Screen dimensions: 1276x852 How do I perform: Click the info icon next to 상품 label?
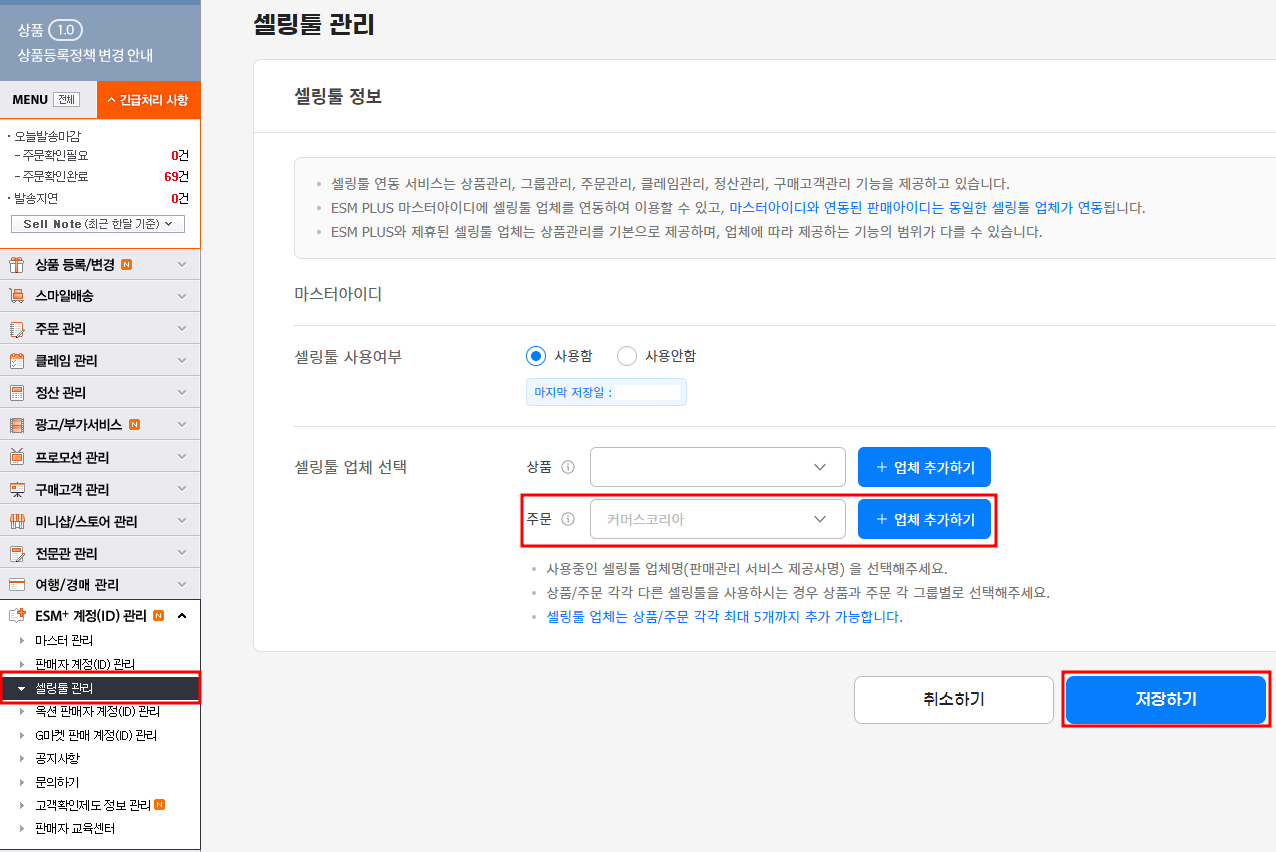coord(568,467)
